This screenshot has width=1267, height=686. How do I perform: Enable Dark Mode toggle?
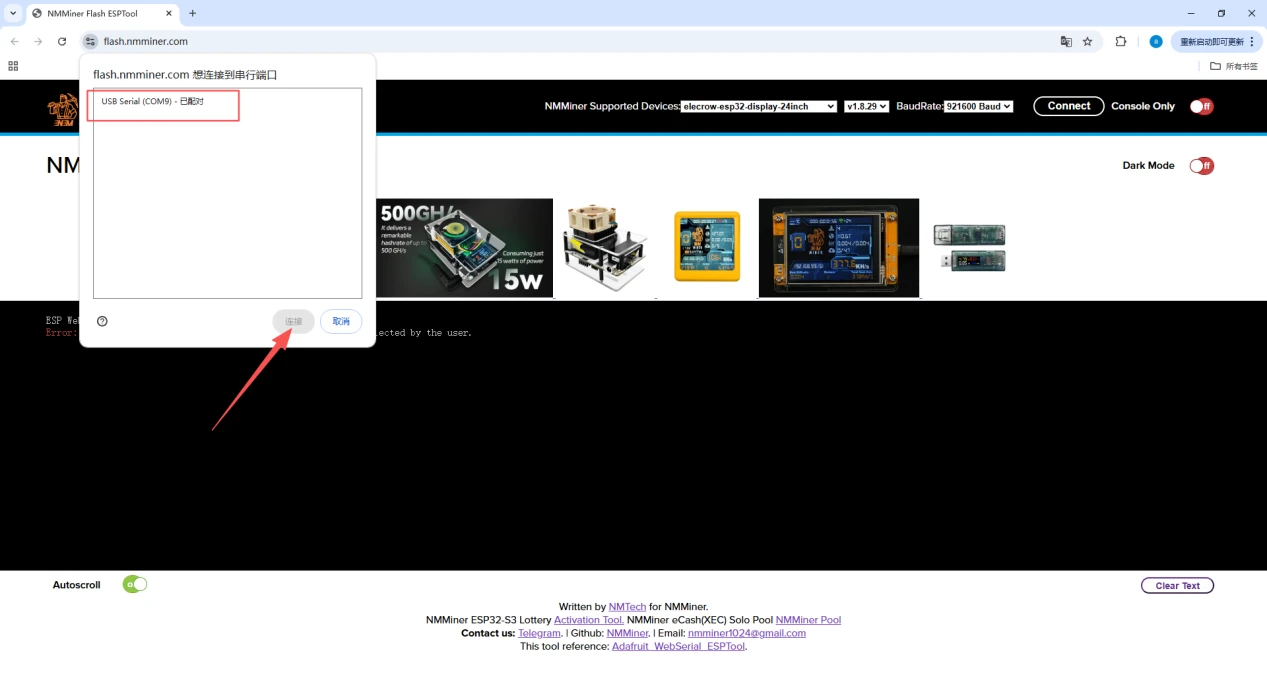pyautogui.click(x=1201, y=166)
